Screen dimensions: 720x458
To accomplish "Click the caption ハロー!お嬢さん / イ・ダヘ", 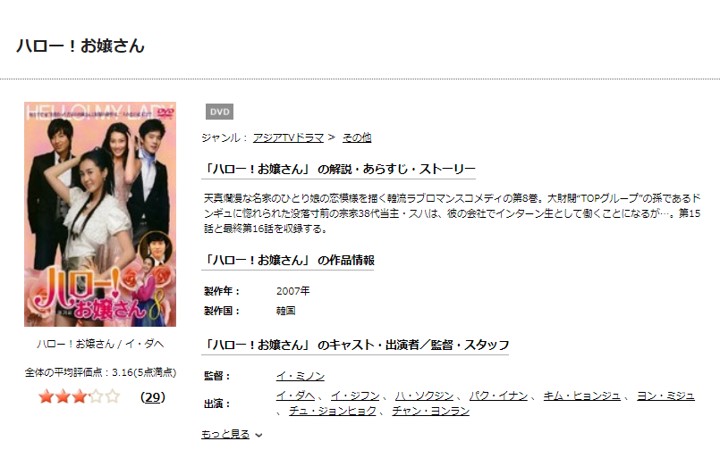I will point(100,344).
